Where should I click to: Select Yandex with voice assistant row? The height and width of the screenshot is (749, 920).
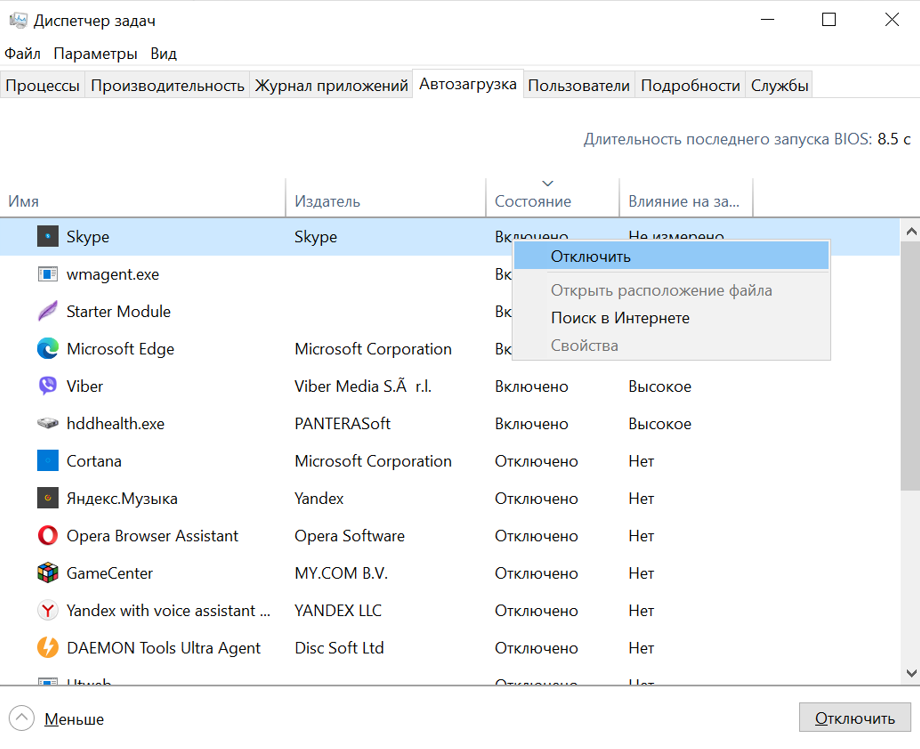tap(449, 611)
